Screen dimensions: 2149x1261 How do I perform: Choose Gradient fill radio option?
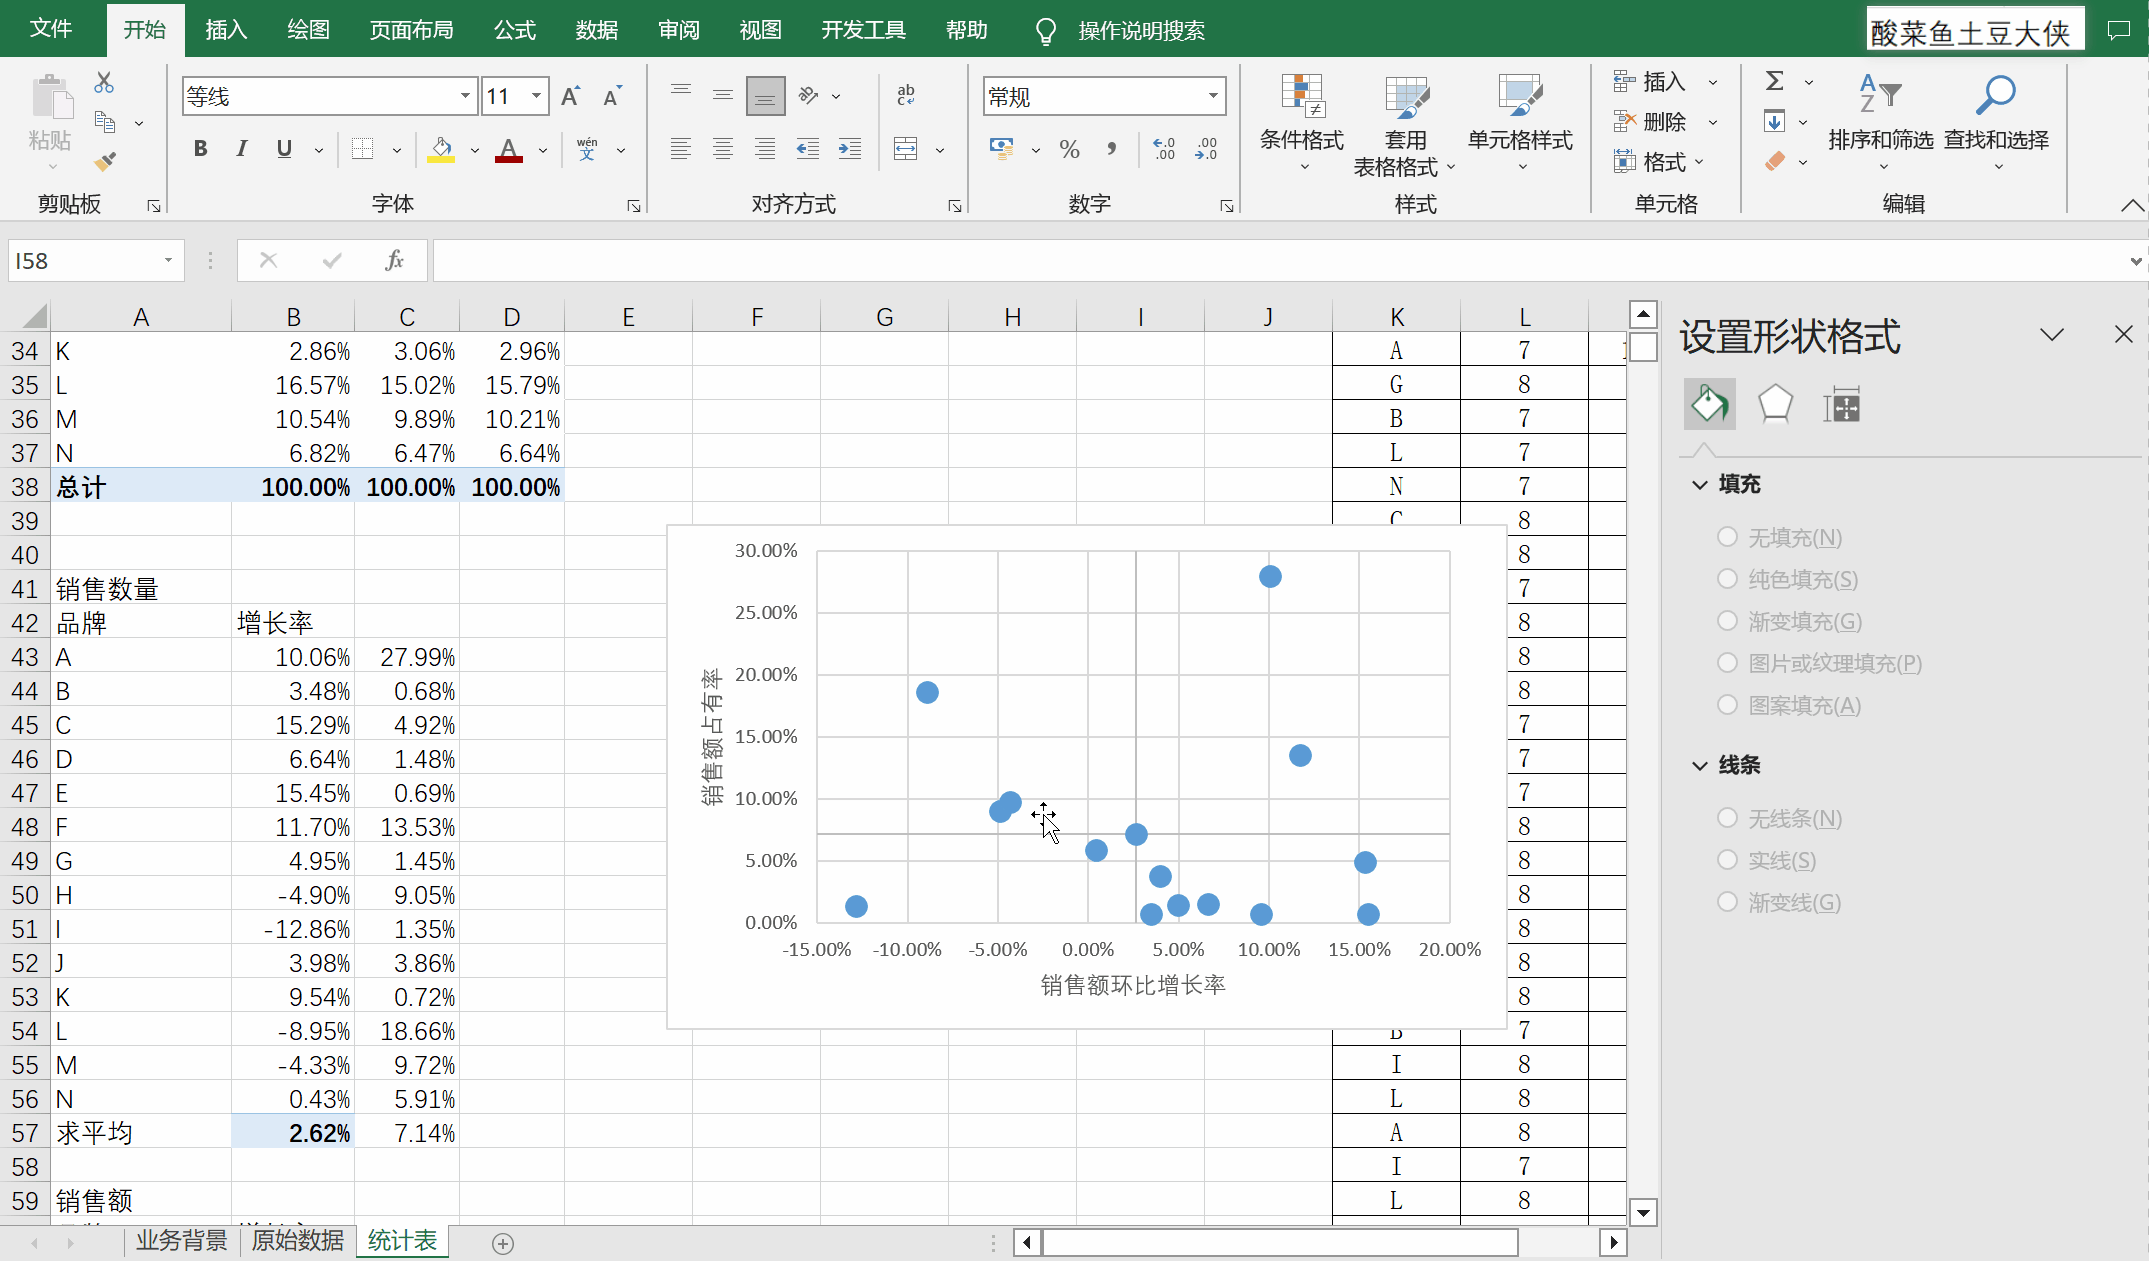1727,621
